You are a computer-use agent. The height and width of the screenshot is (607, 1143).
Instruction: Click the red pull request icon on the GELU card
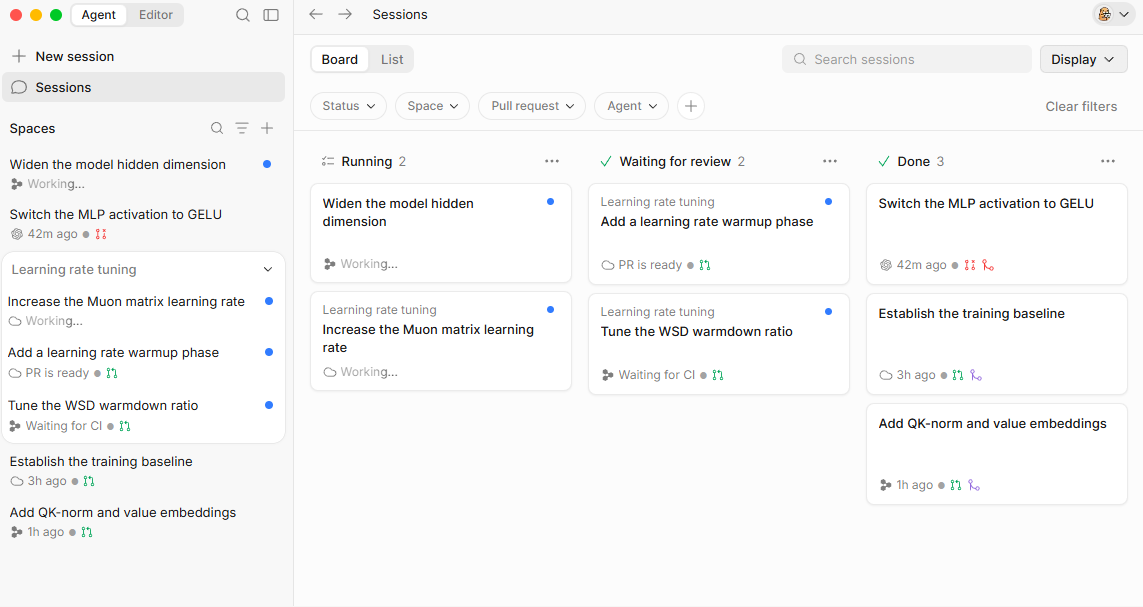970,265
